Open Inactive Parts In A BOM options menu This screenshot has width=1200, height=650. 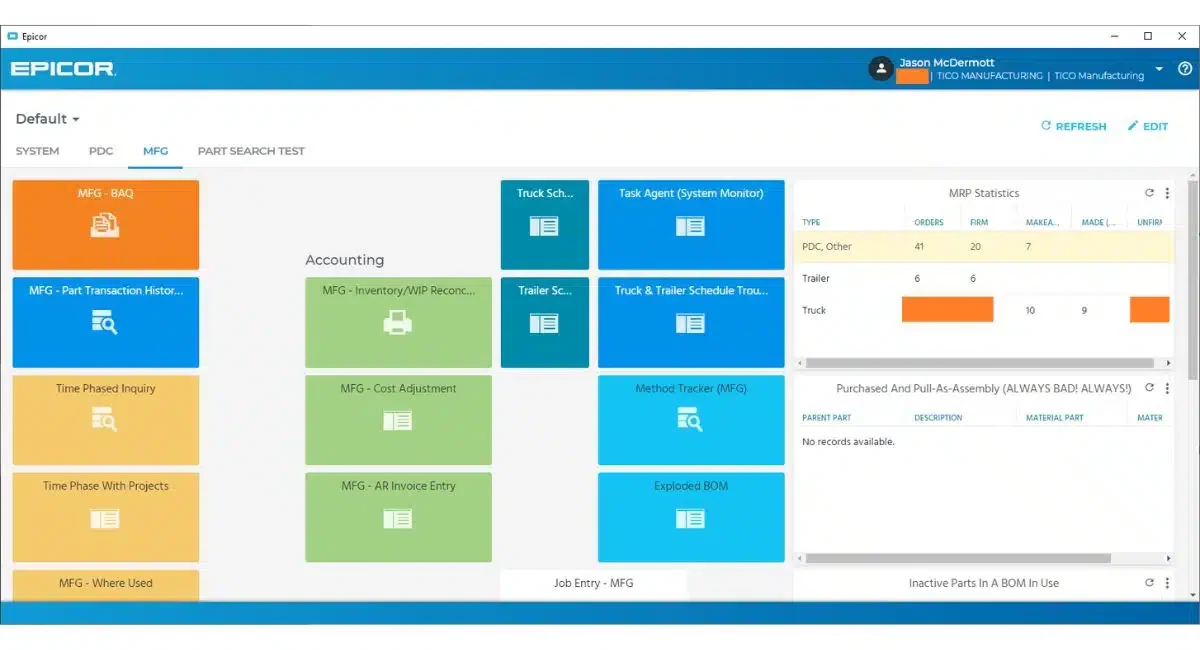[1167, 583]
